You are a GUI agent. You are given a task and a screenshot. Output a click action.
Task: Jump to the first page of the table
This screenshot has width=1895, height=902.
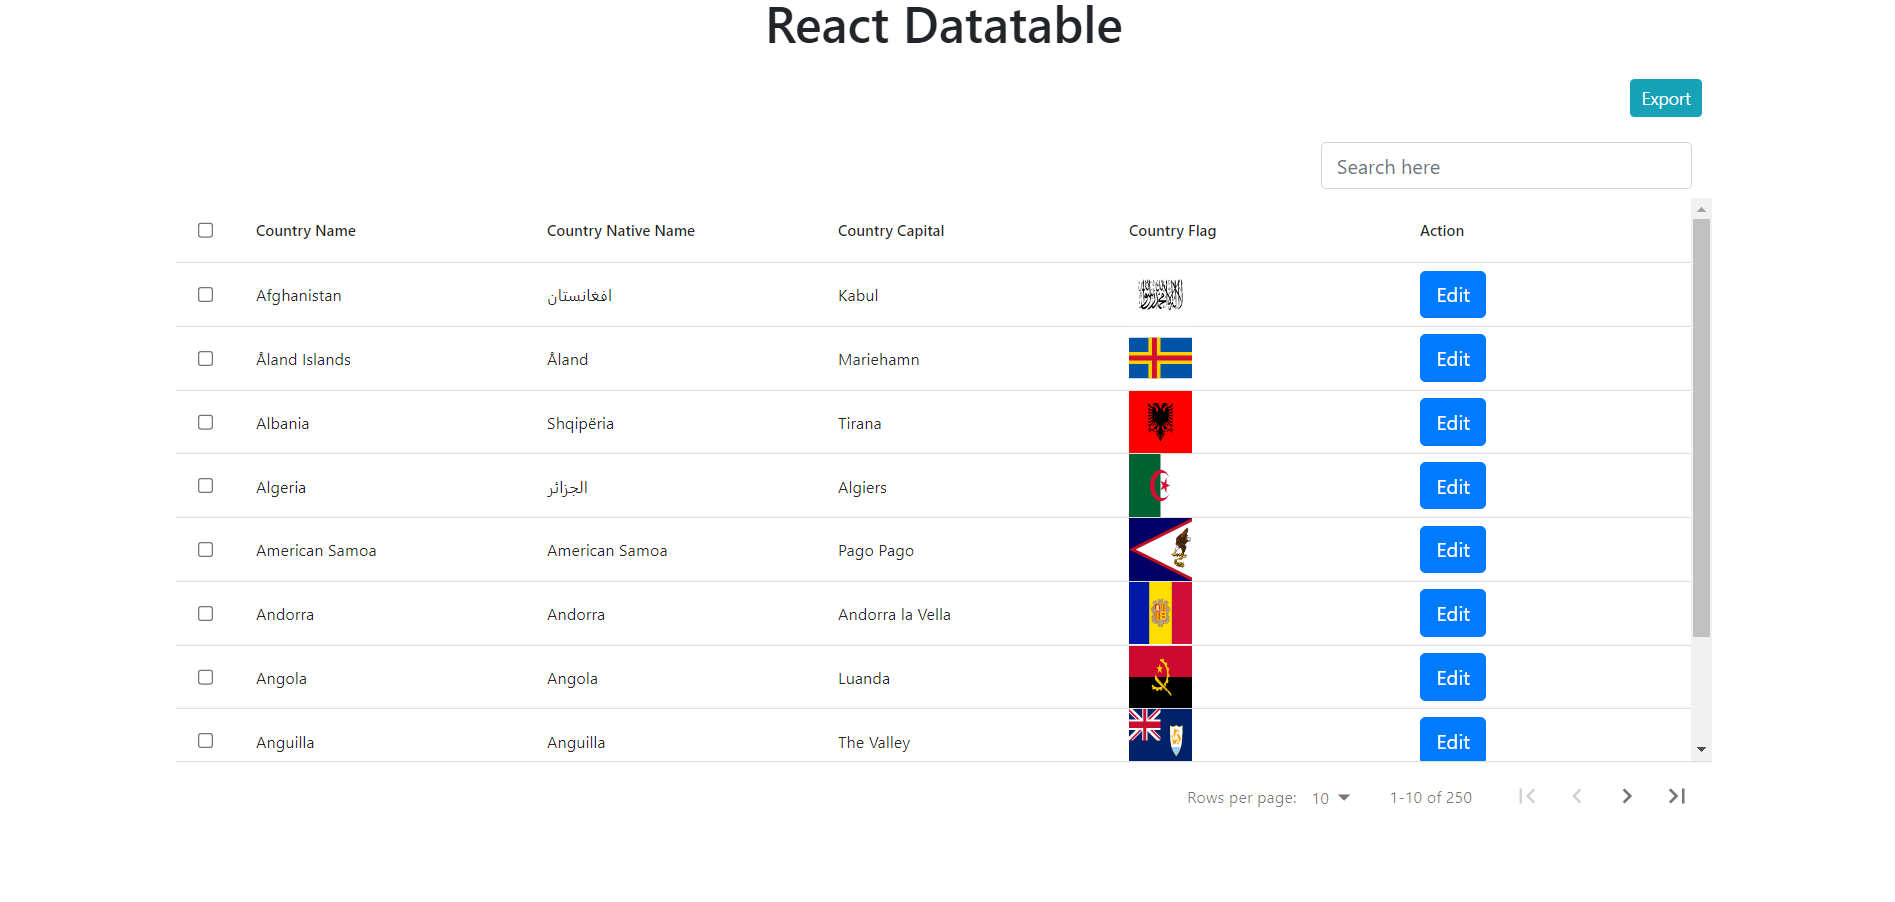[1527, 796]
